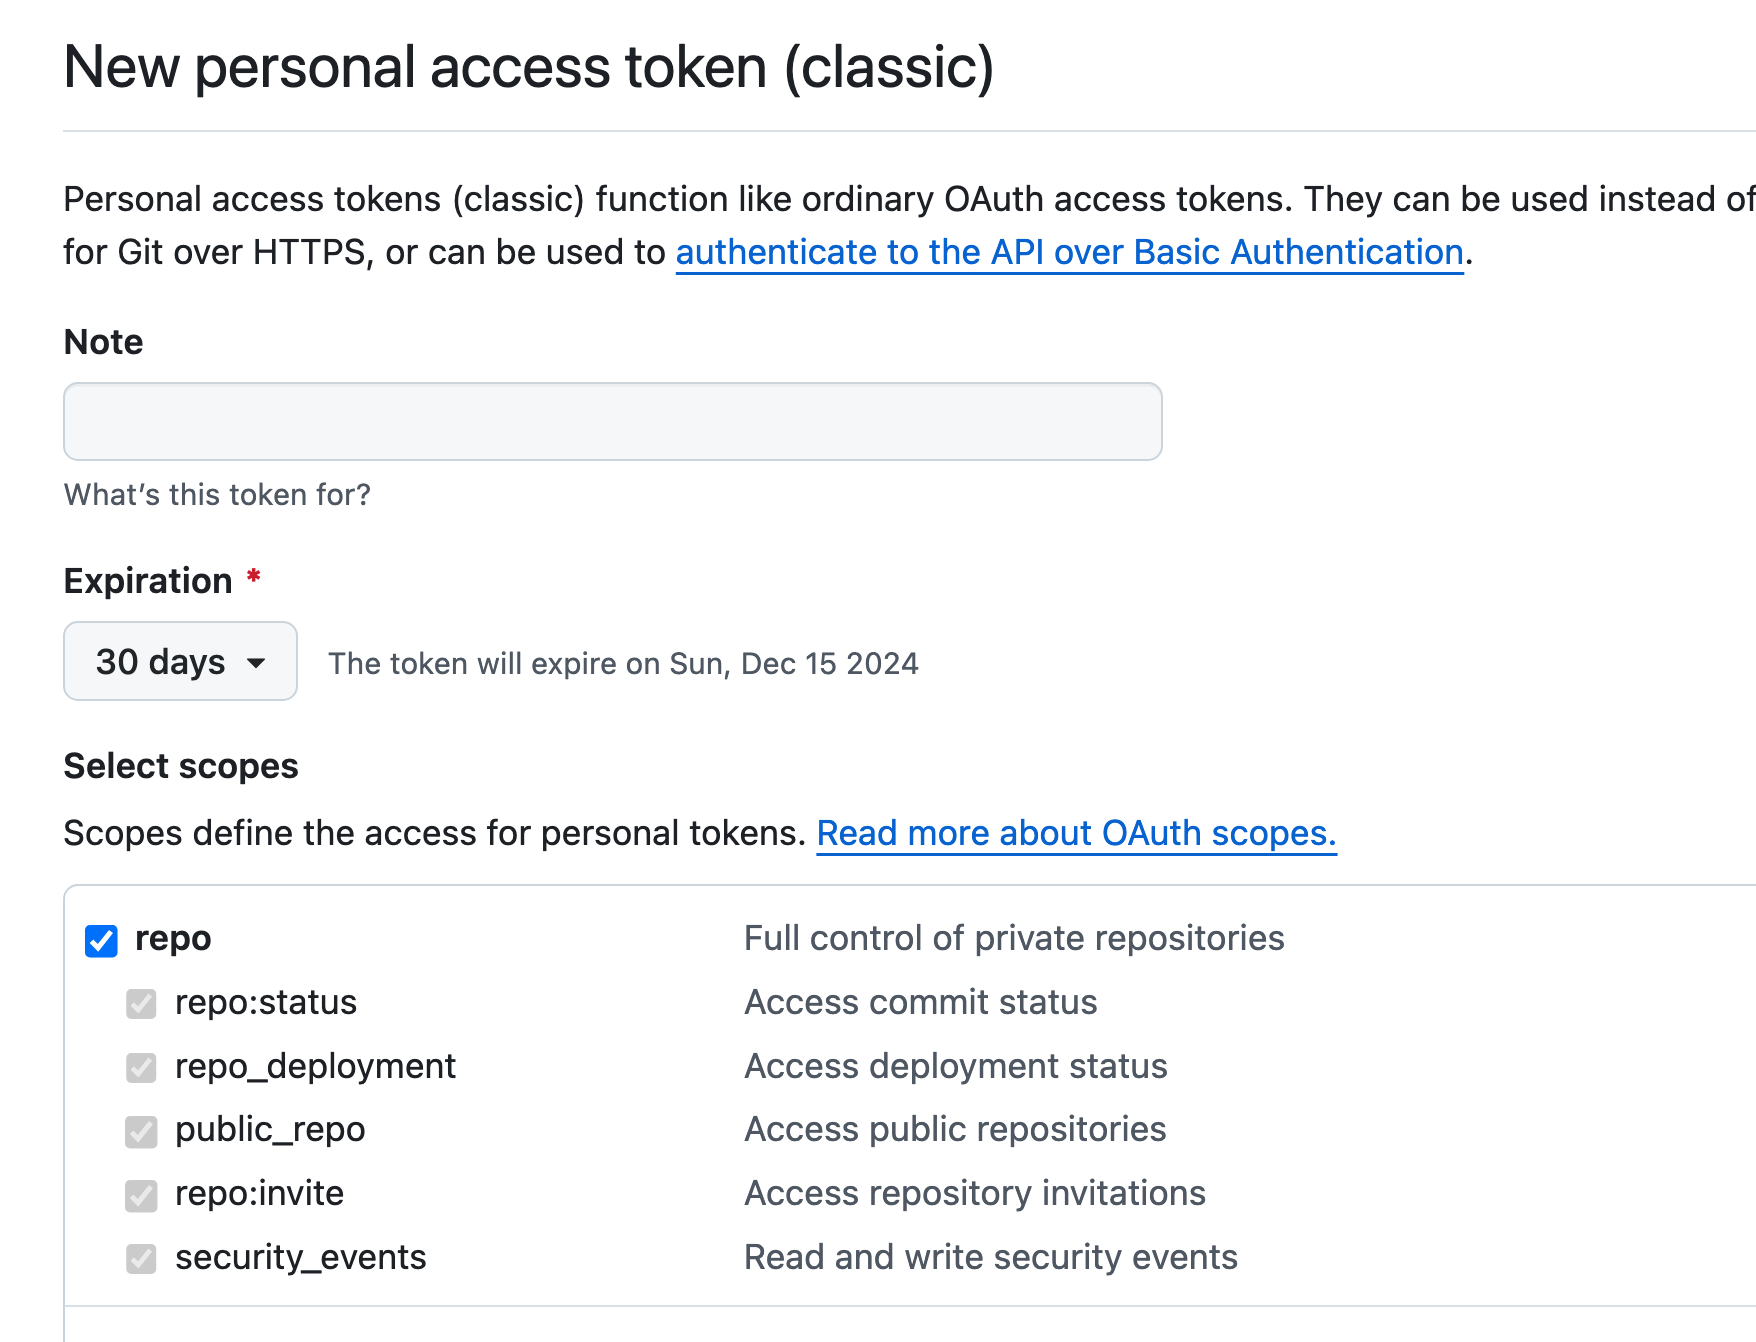The width and height of the screenshot is (1756, 1342).
Task: Open the Basic Authentication API link
Action: pos(1069,252)
